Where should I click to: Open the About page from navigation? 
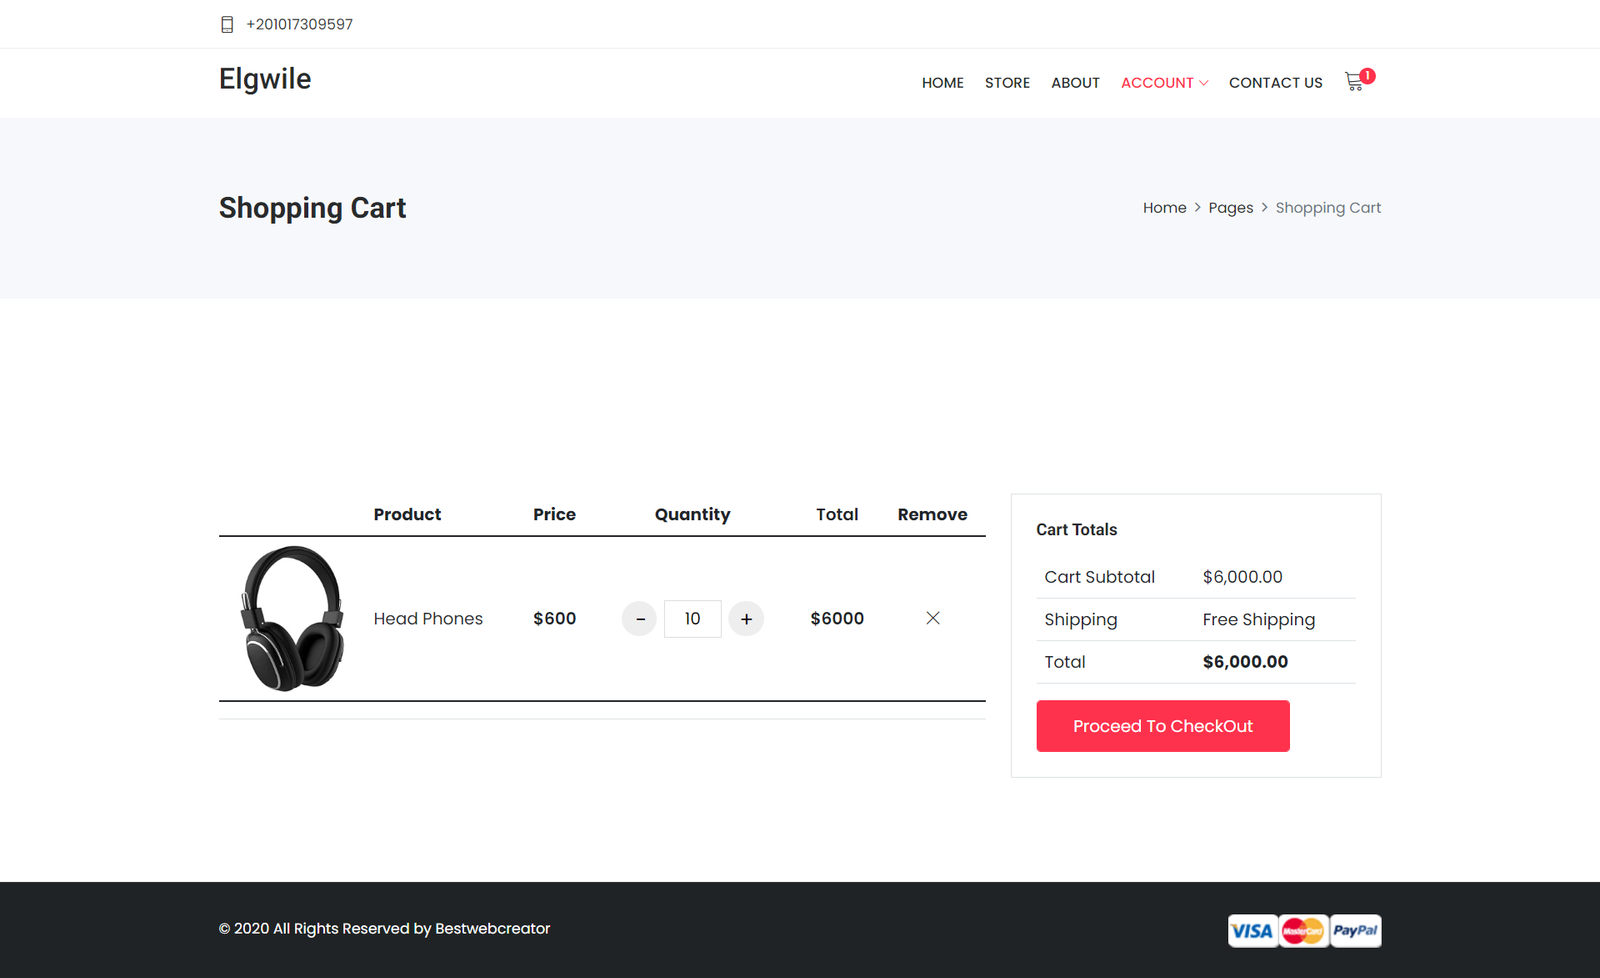click(x=1075, y=83)
